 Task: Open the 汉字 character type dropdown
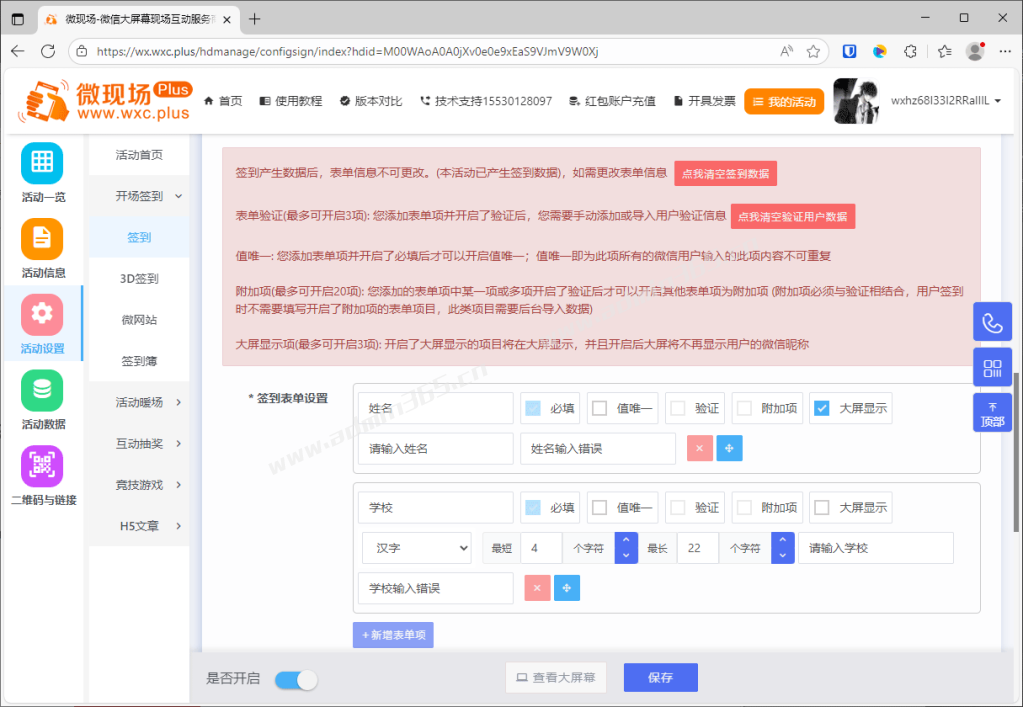click(x=416, y=547)
